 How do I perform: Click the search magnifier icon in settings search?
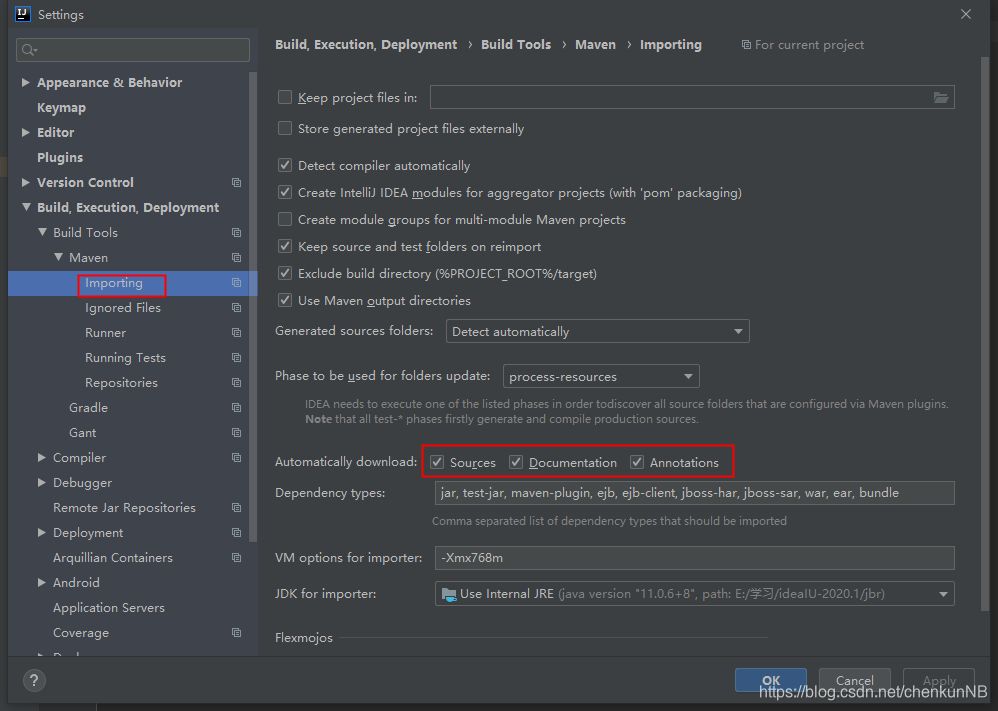coord(29,50)
